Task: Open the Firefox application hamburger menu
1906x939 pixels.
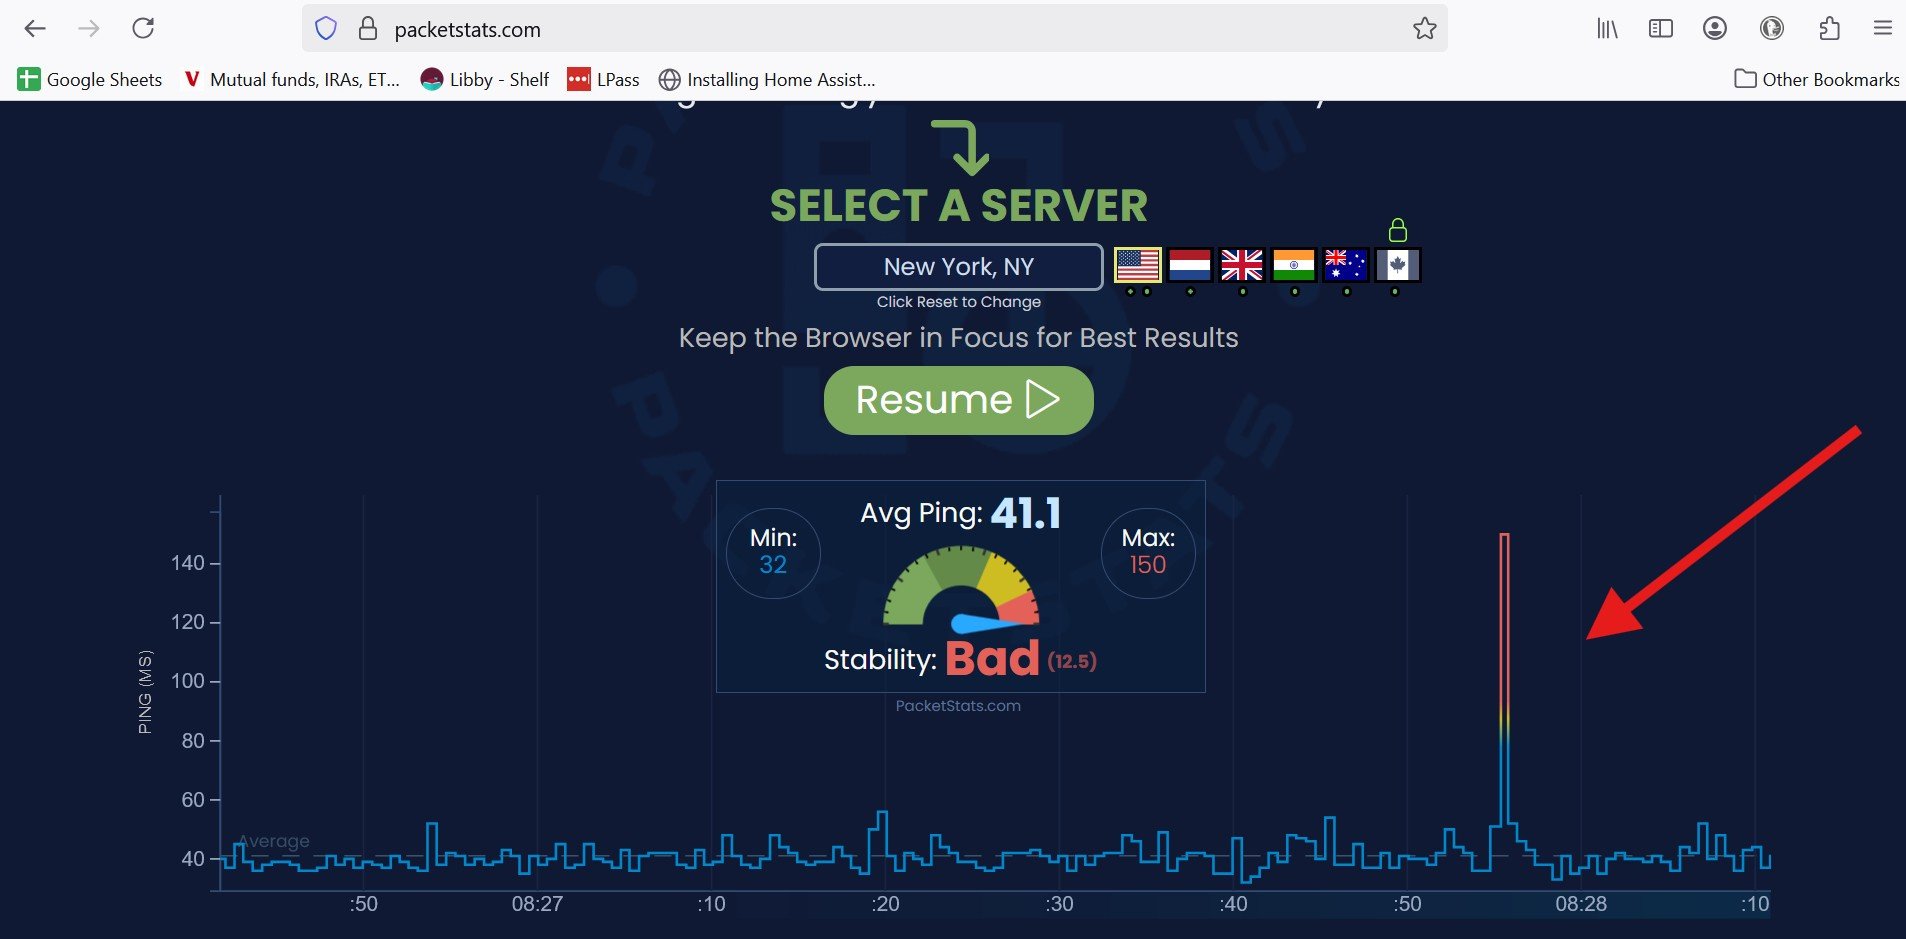Action: (x=1883, y=29)
